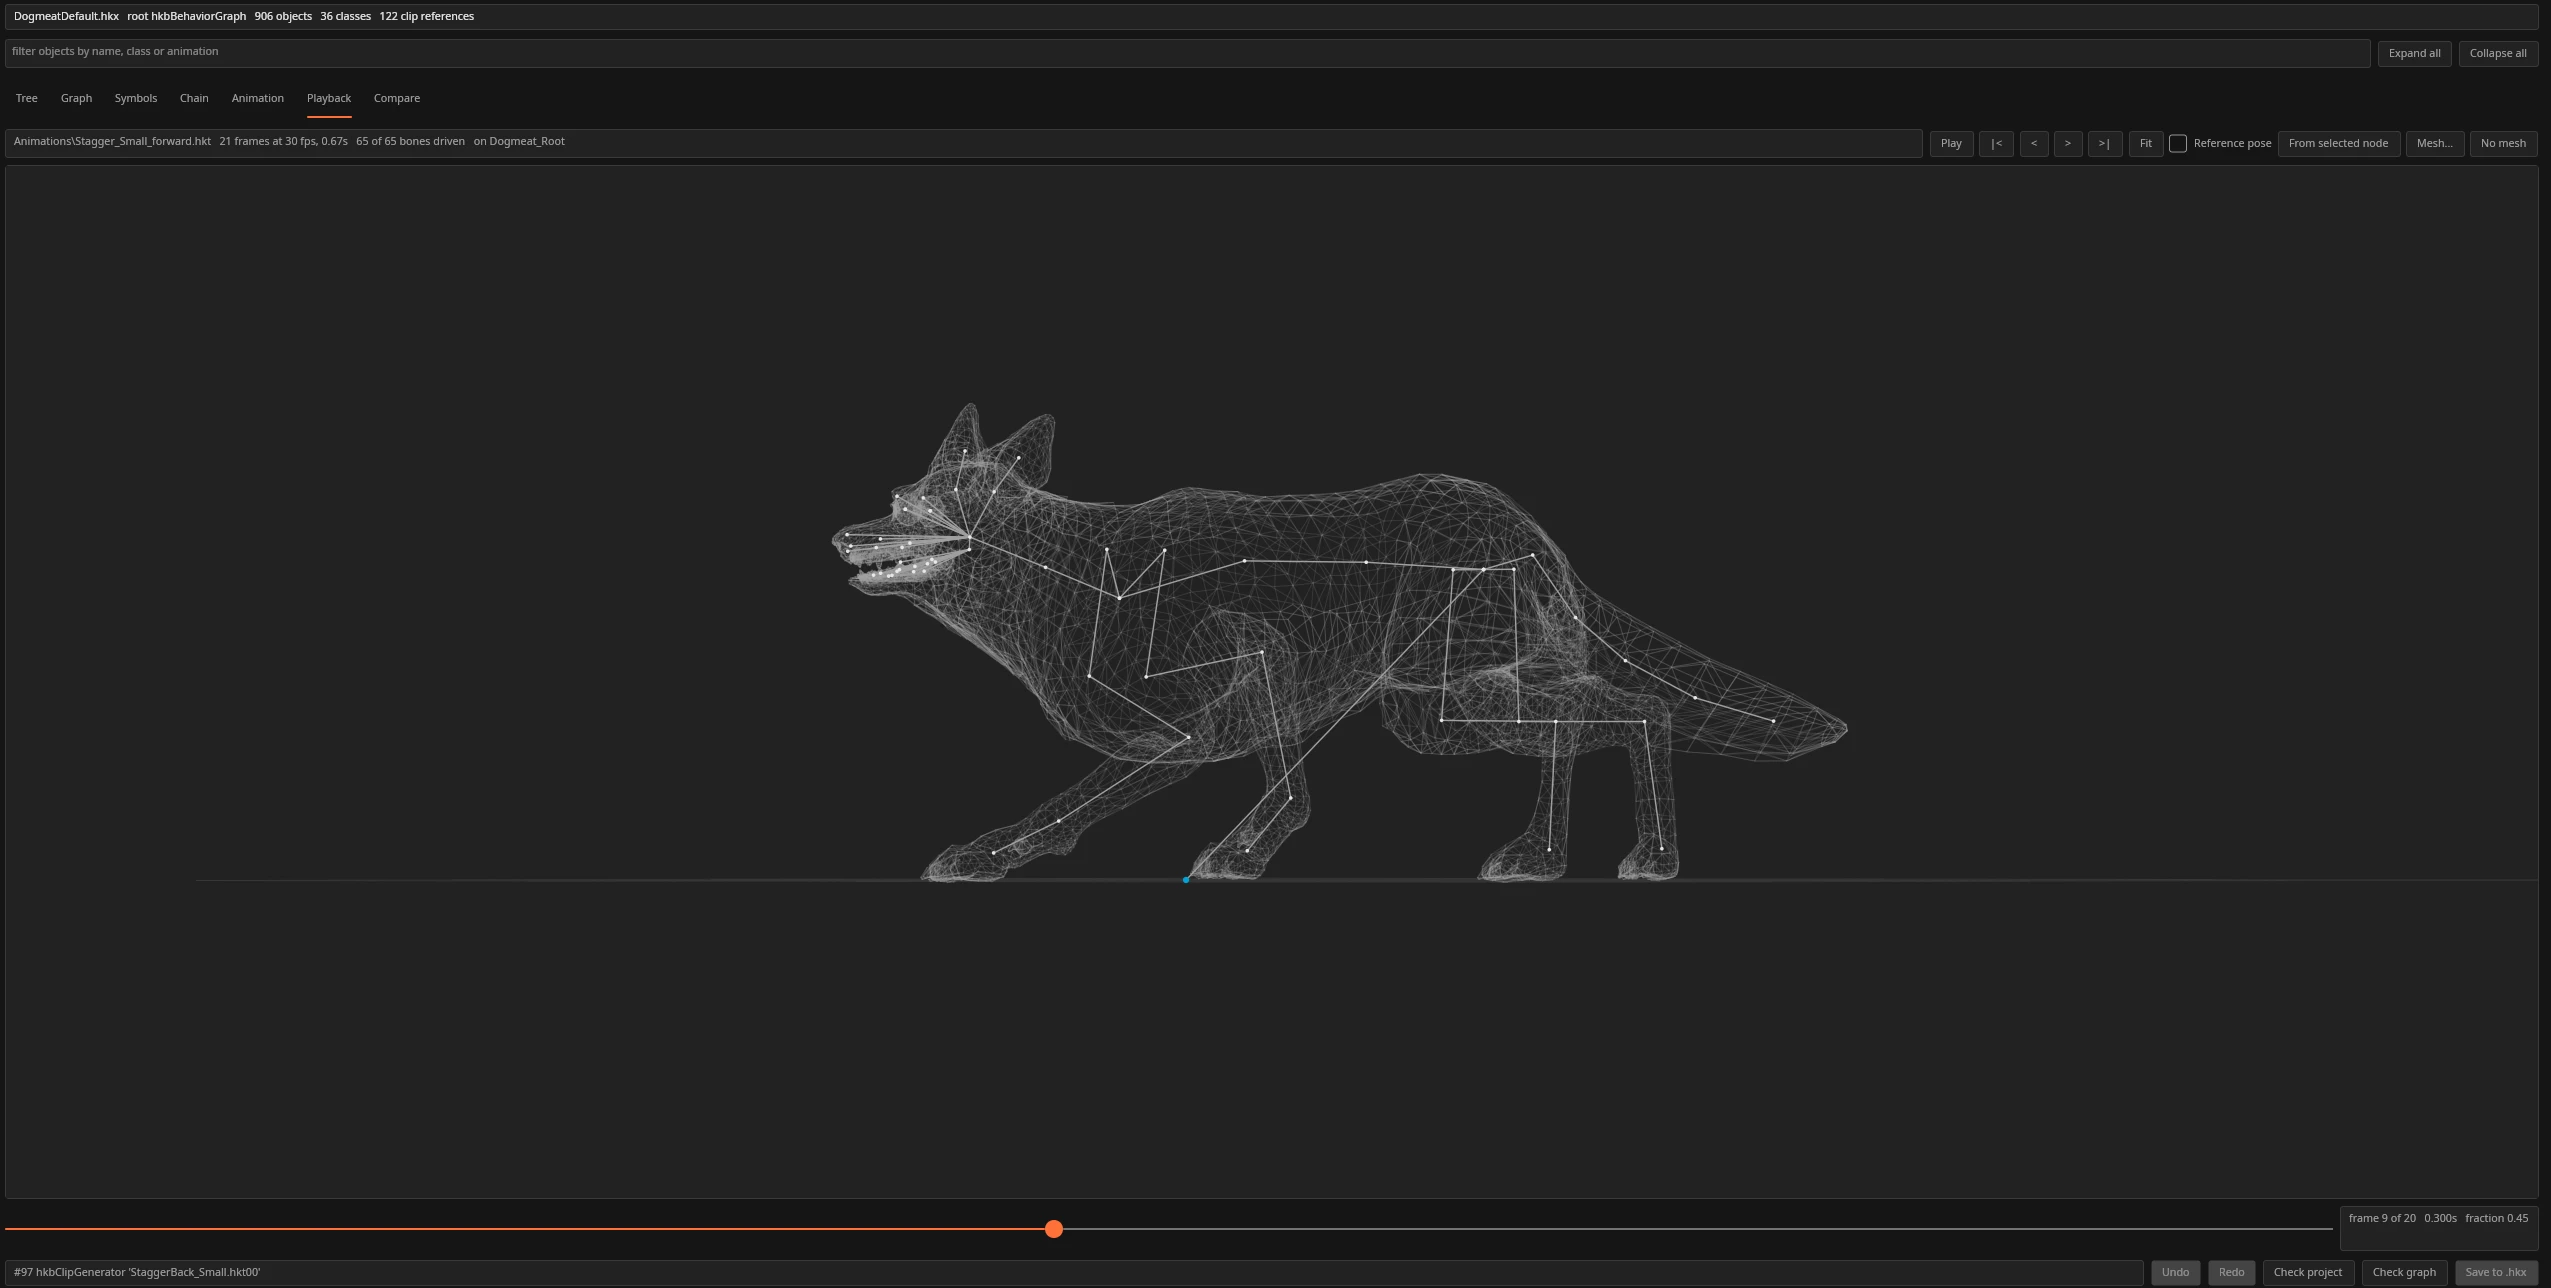Open the Chain tab

(x=194, y=98)
